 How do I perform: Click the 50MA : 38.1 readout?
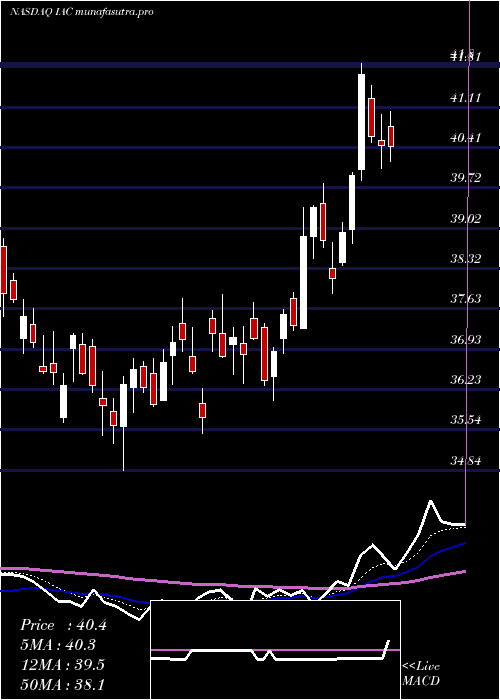63,684
